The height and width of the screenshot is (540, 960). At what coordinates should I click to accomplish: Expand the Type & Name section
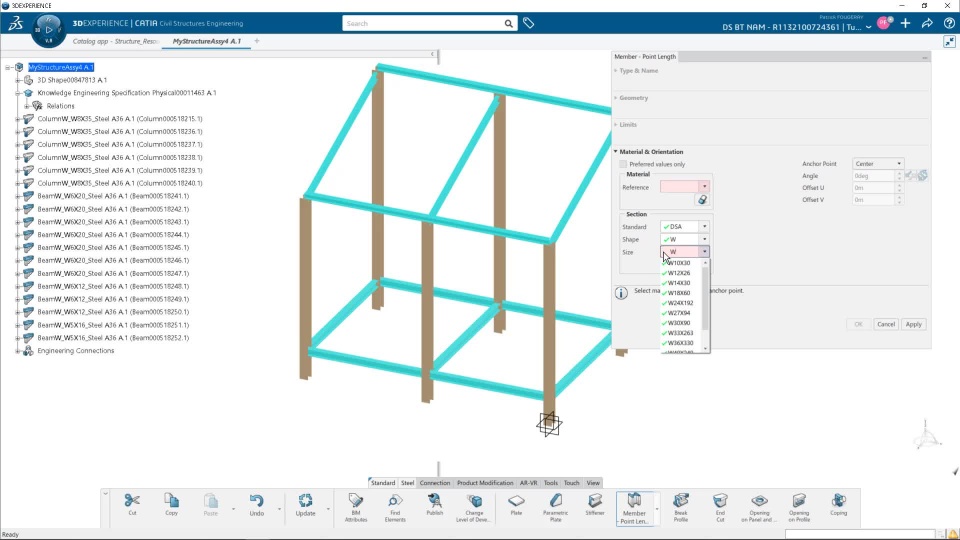click(x=637, y=71)
